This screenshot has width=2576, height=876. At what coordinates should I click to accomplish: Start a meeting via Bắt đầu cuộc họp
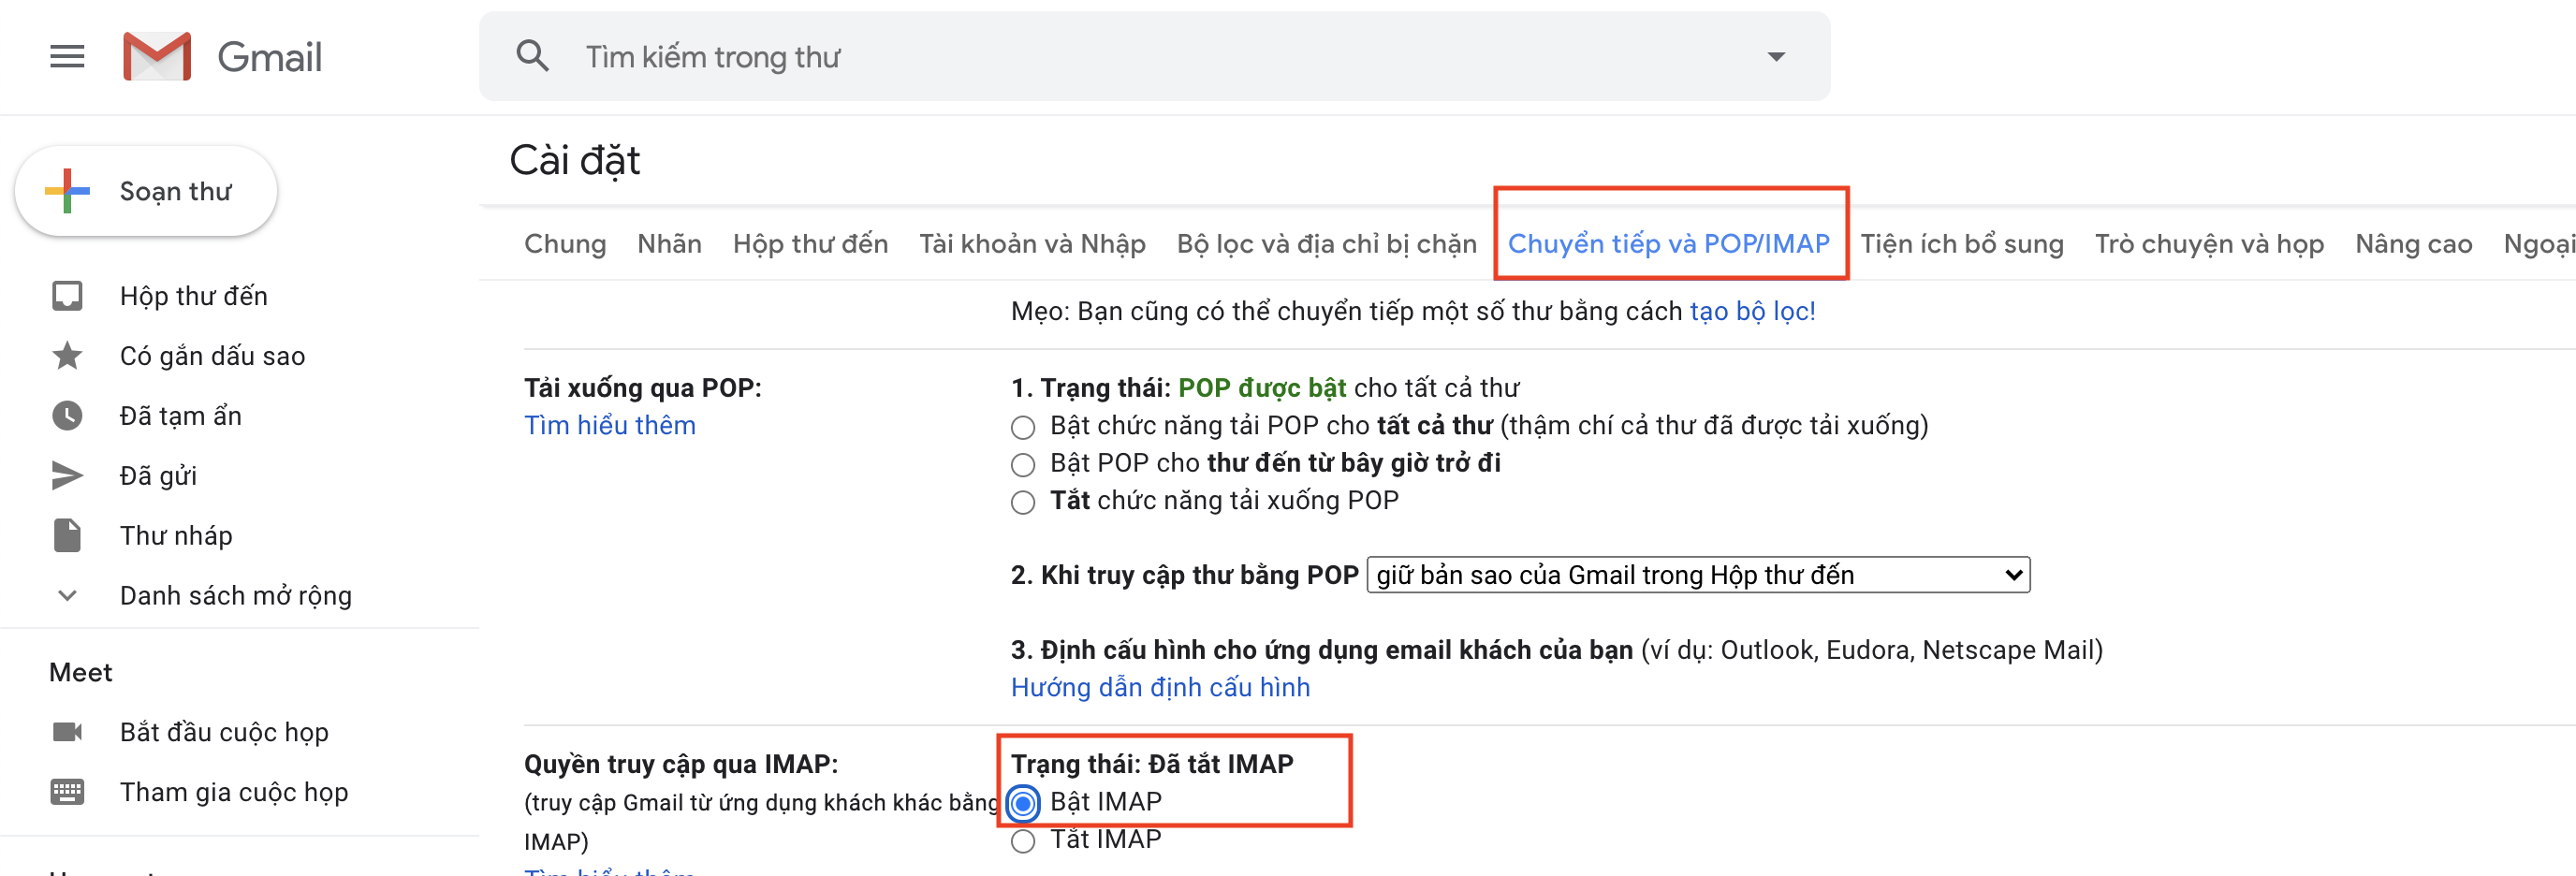pyautogui.click(x=225, y=732)
